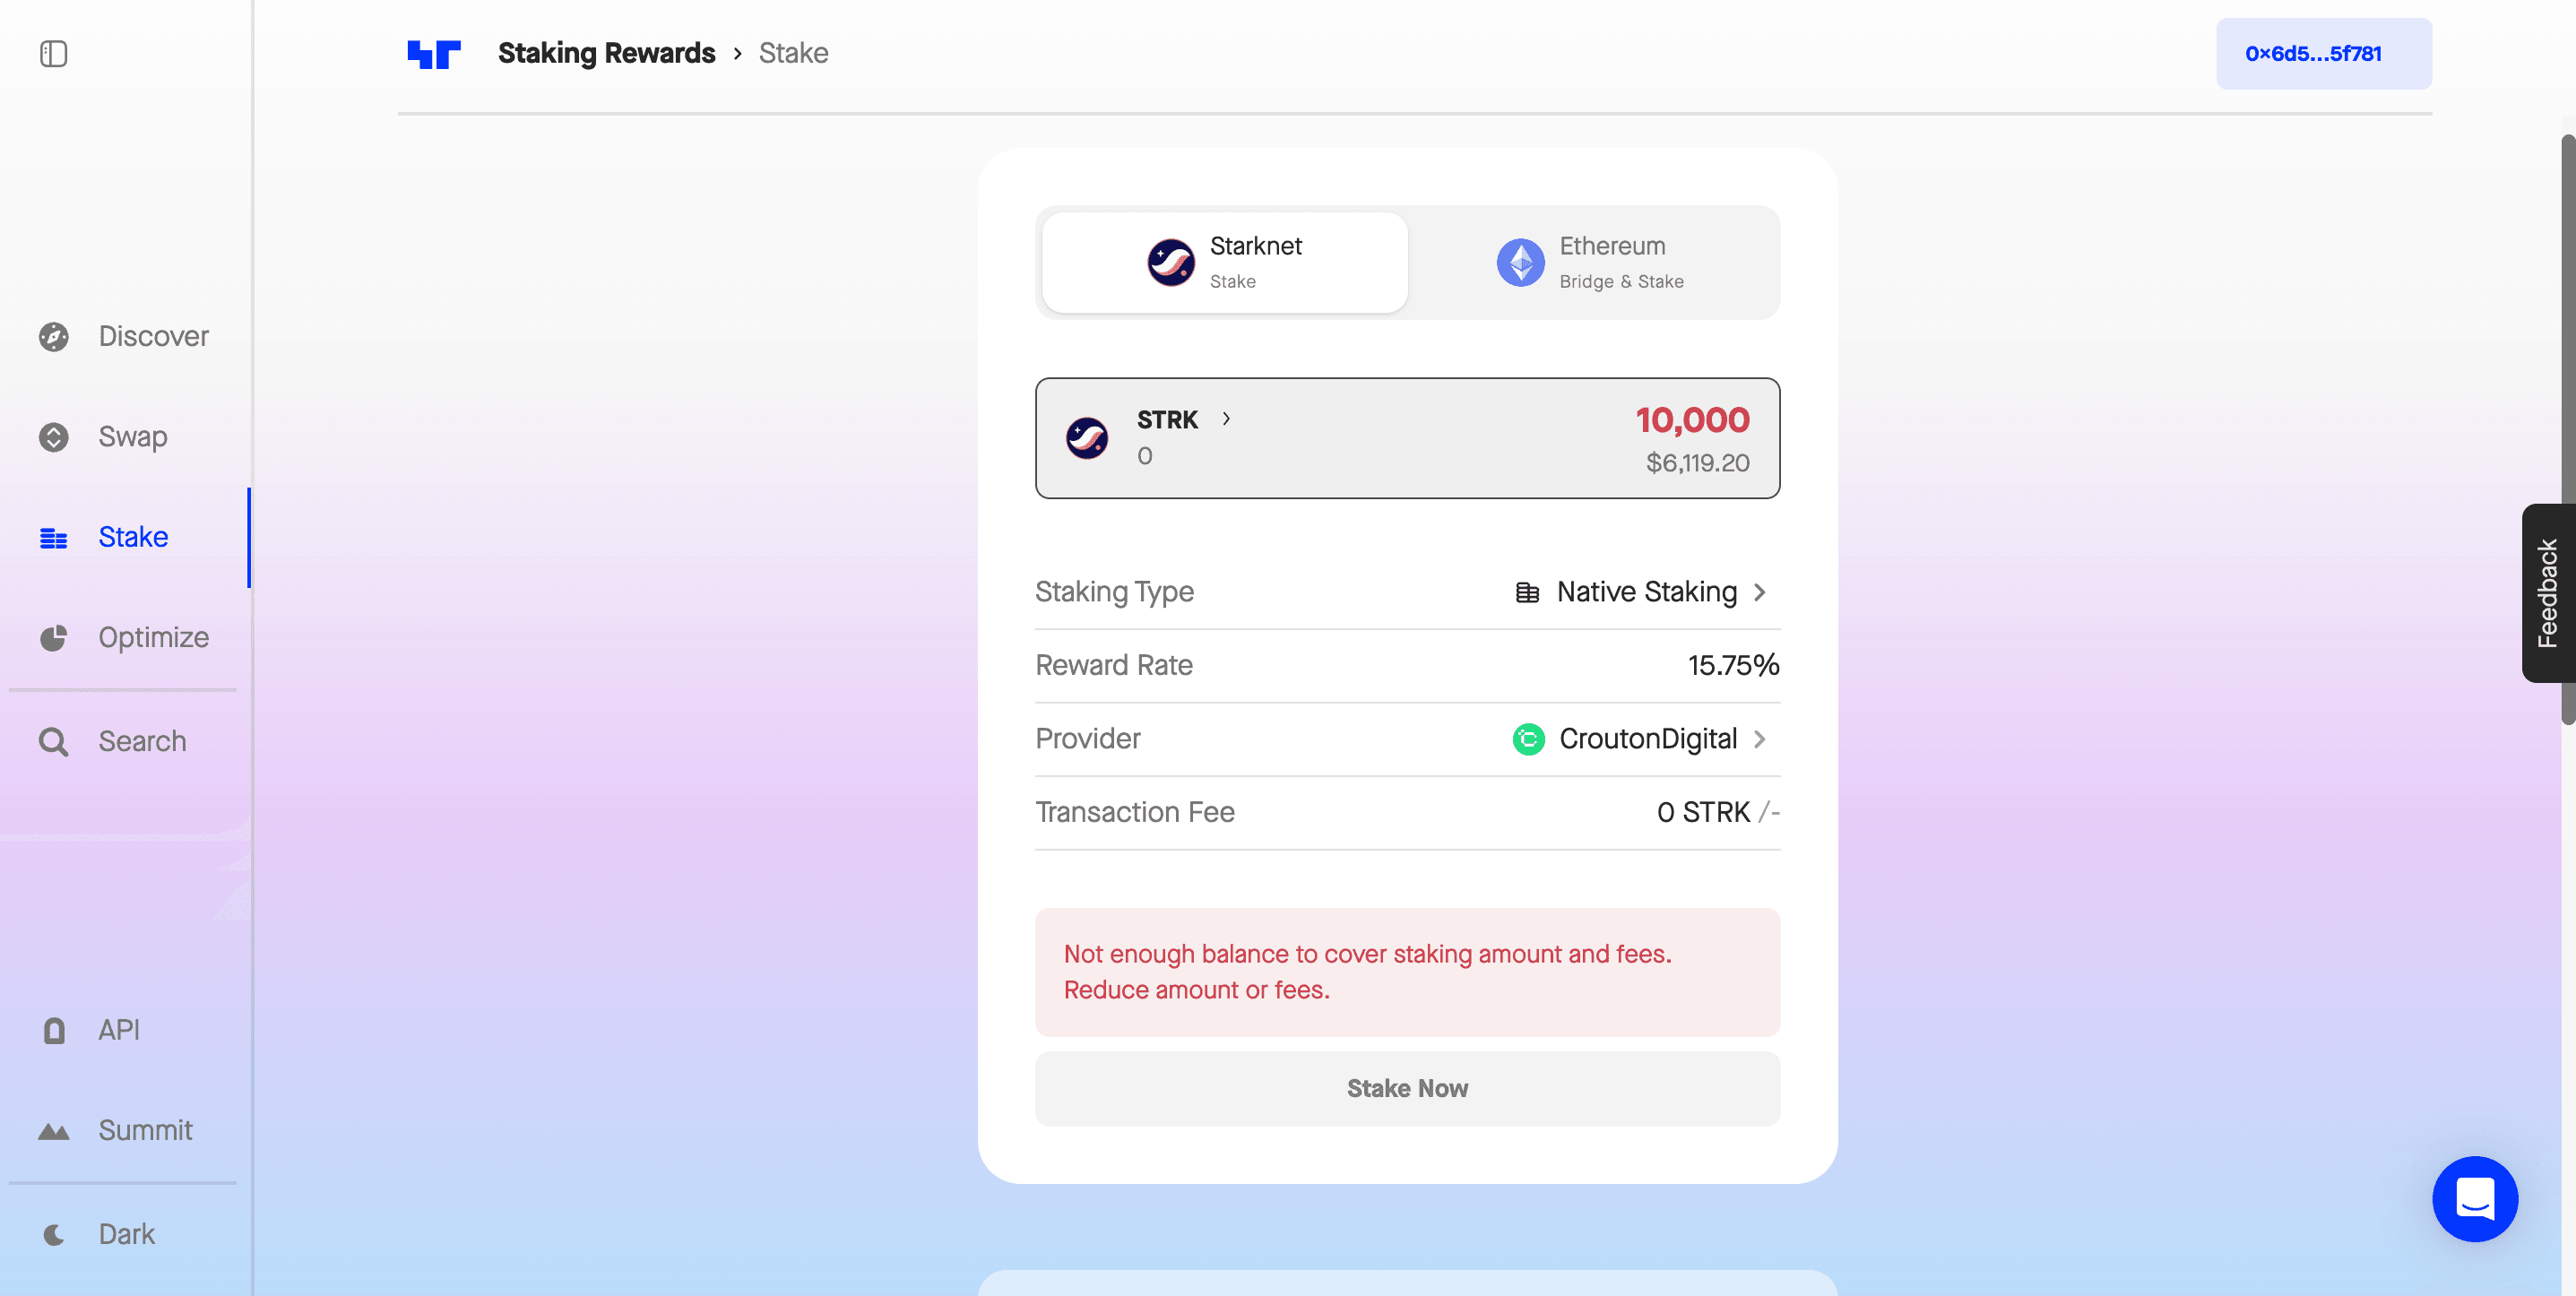Click the Stake Now button
Viewport: 2576px width, 1296px height.
[1406, 1088]
